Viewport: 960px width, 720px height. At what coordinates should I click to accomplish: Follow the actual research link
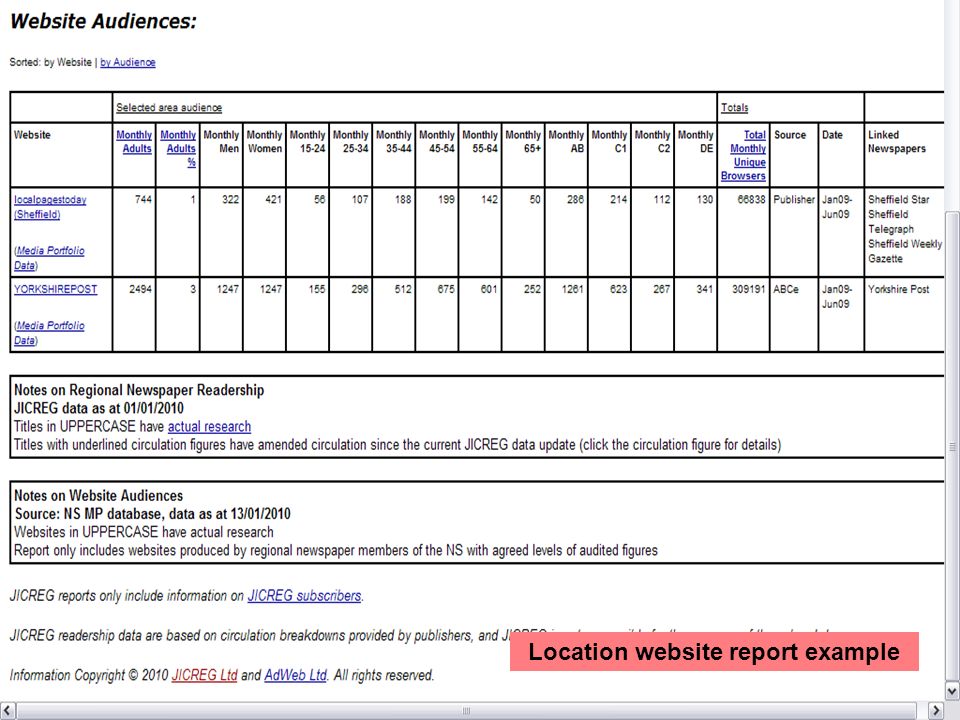click(209, 426)
